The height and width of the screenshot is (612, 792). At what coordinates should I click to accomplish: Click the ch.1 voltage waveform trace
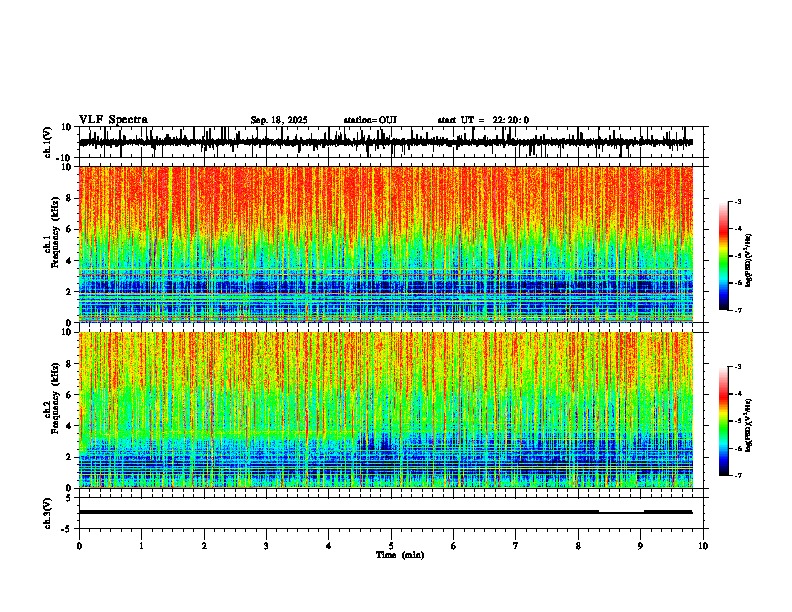tap(385, 142)
